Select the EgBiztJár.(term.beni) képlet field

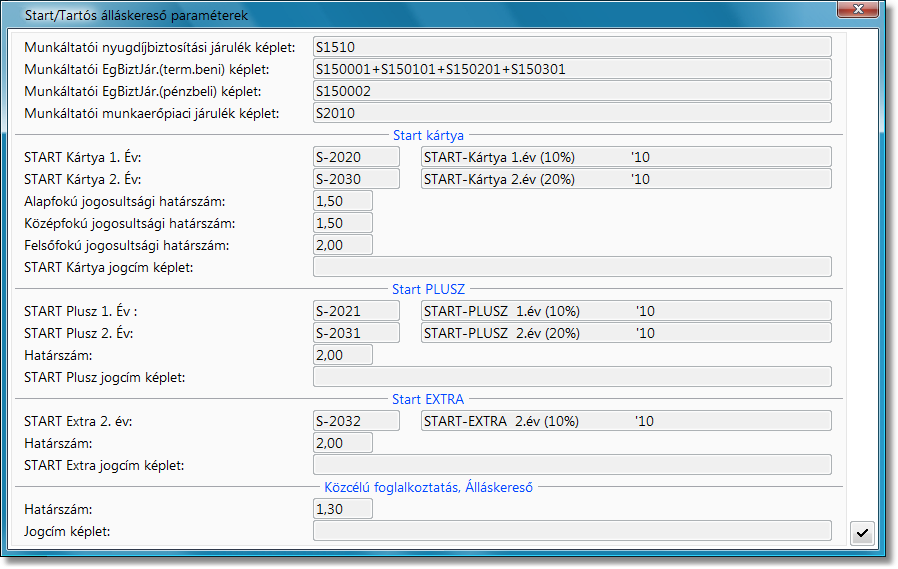pos(571,69)
